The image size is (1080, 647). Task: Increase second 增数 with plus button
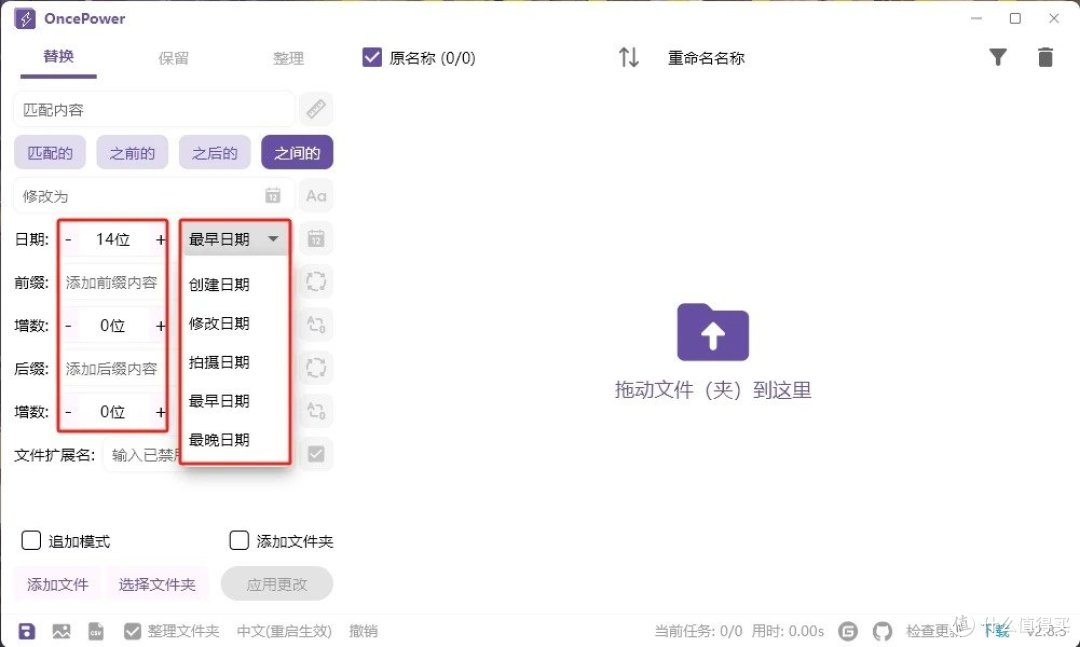(x=160, y=411)
